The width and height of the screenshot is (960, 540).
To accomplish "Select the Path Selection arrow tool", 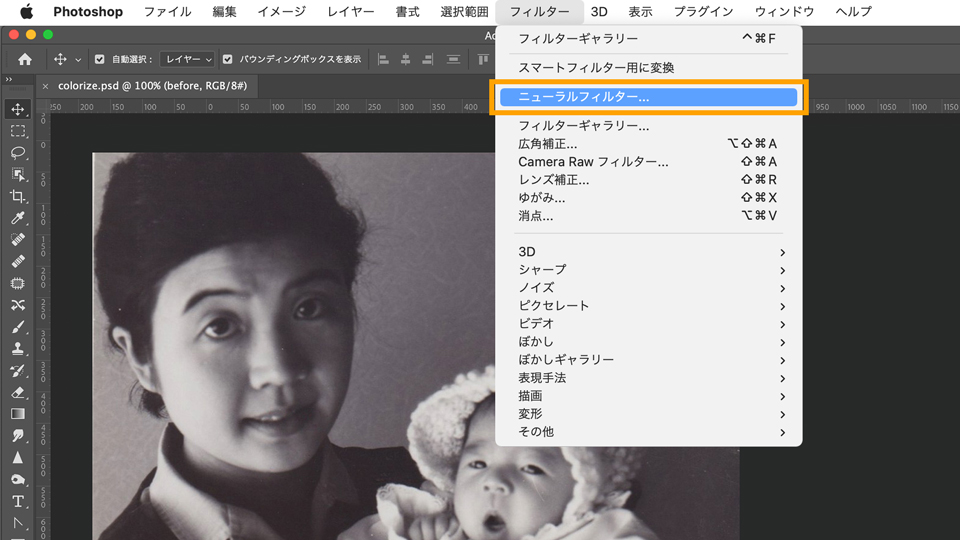I will (x=18, y=523).
